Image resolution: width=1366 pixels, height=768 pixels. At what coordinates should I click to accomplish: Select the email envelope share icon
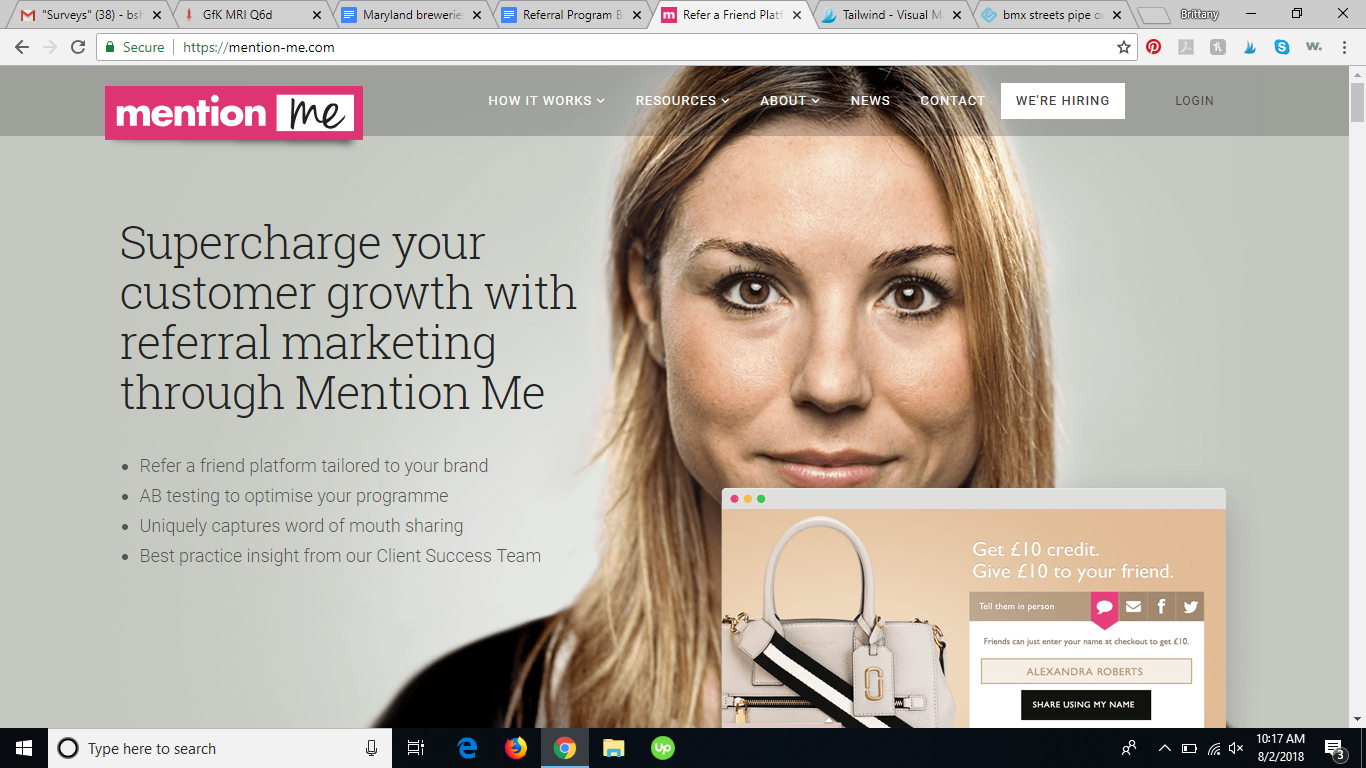coord(1133,607)
